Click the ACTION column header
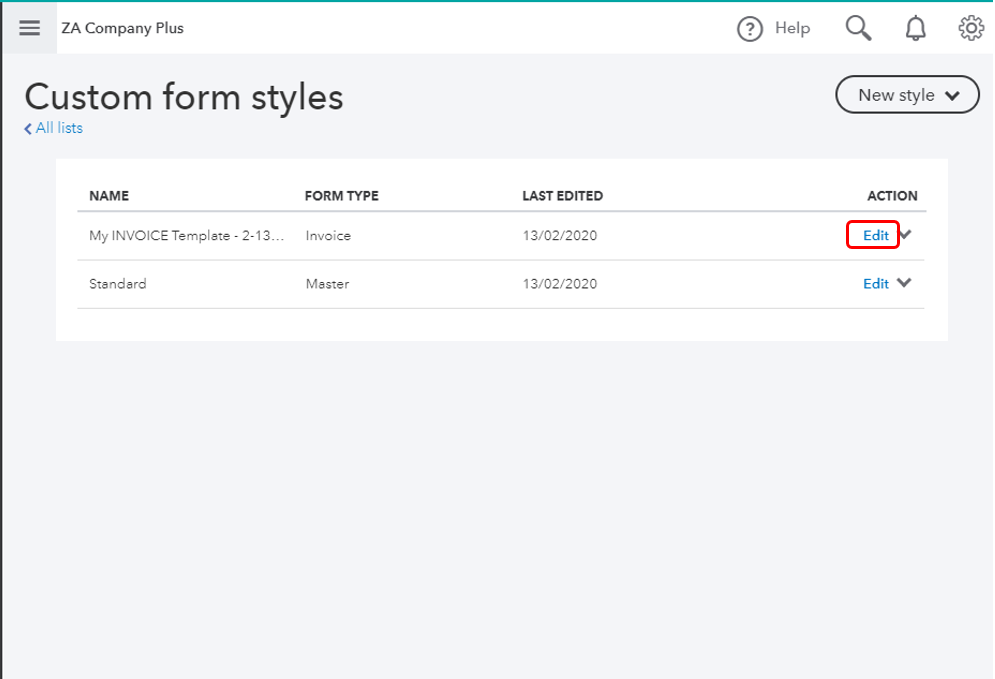The width and height of the screenshot is (995, 679). tap(892, 196)
